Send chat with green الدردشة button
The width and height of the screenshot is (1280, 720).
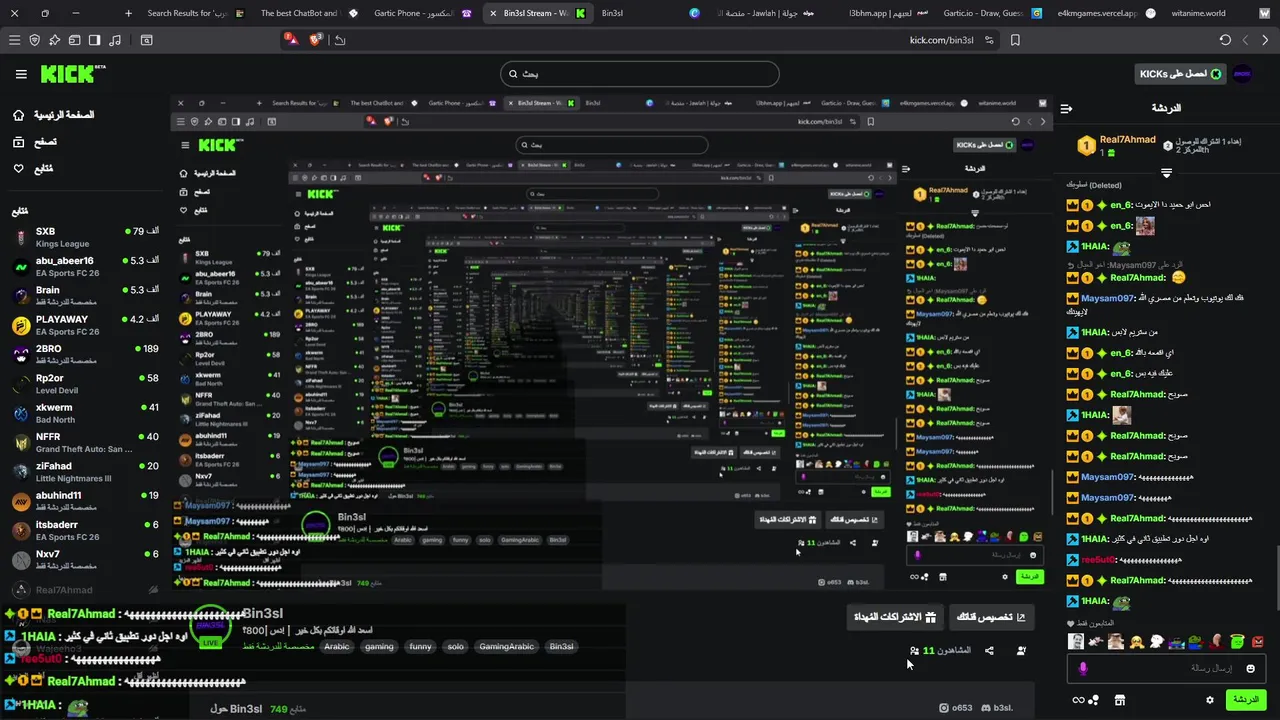[1246, 700]
